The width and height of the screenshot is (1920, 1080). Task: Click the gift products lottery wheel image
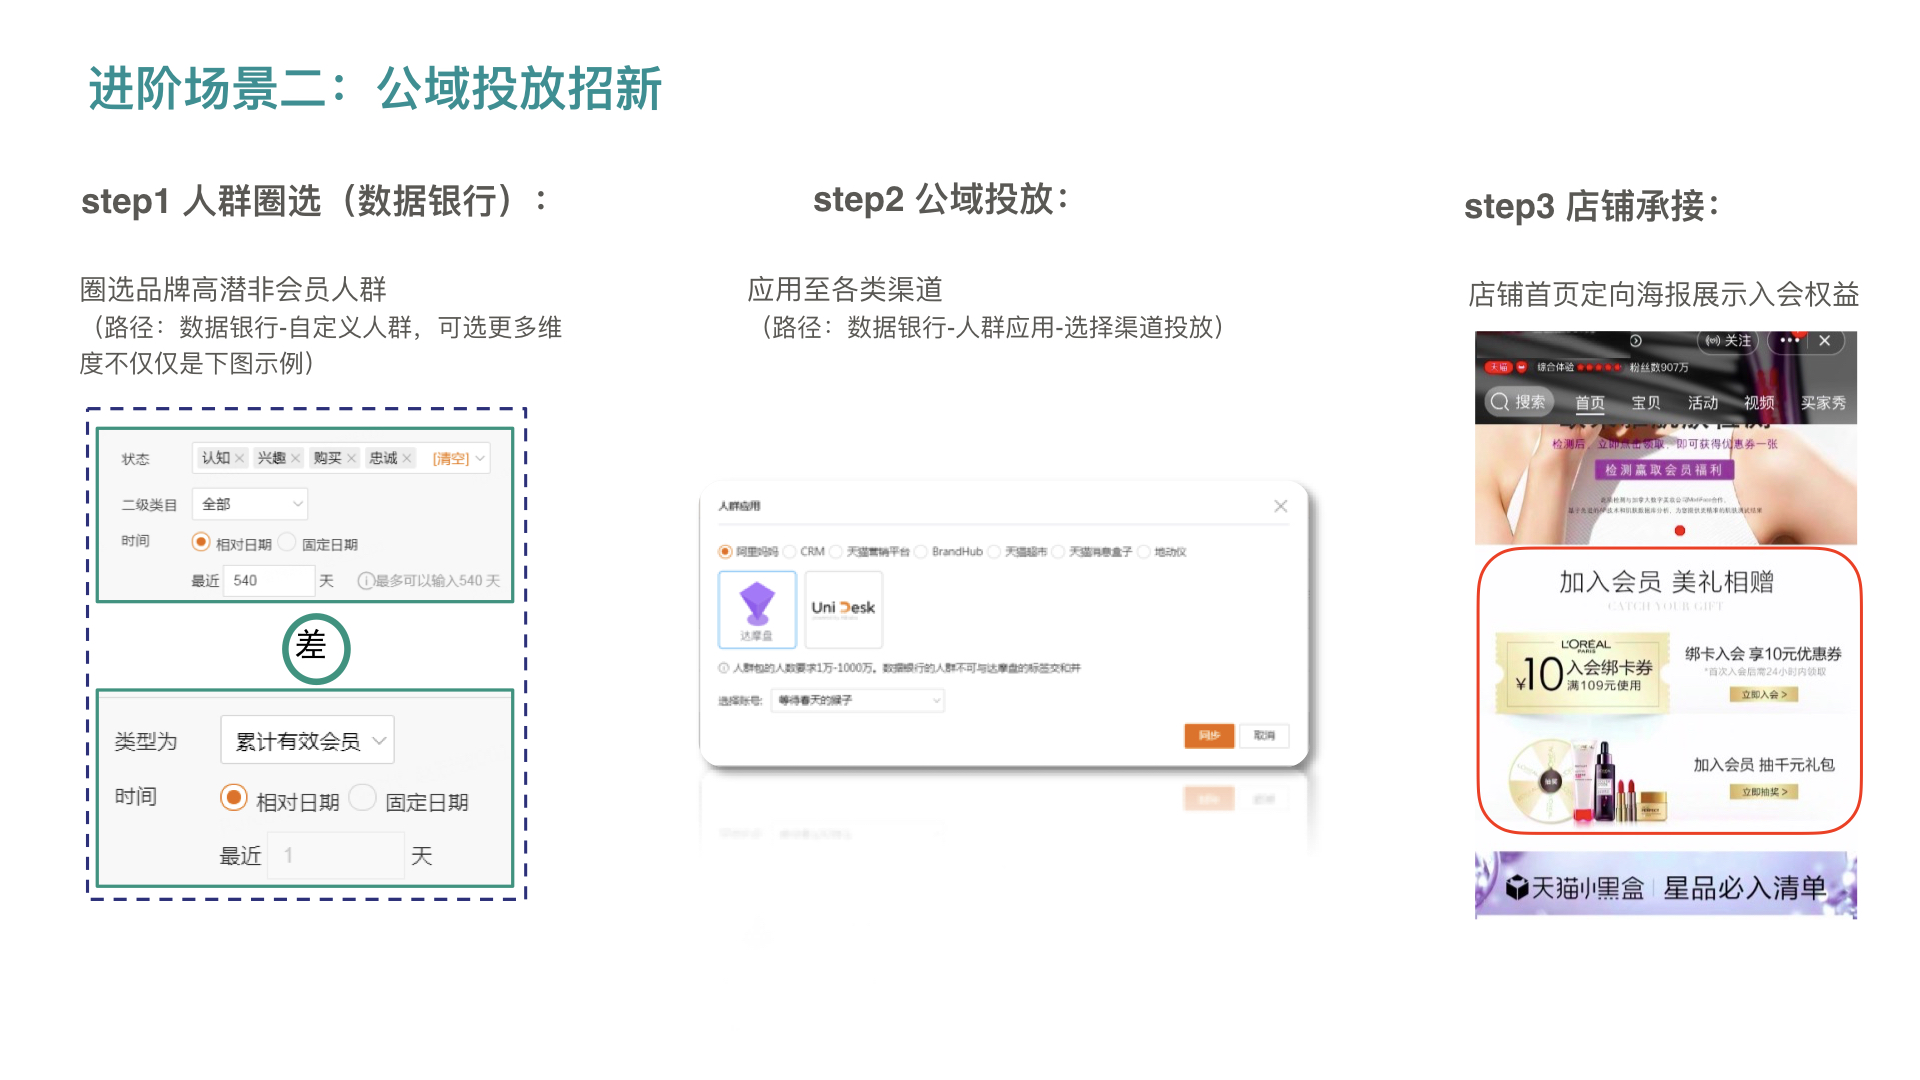tap(1587, 780)
